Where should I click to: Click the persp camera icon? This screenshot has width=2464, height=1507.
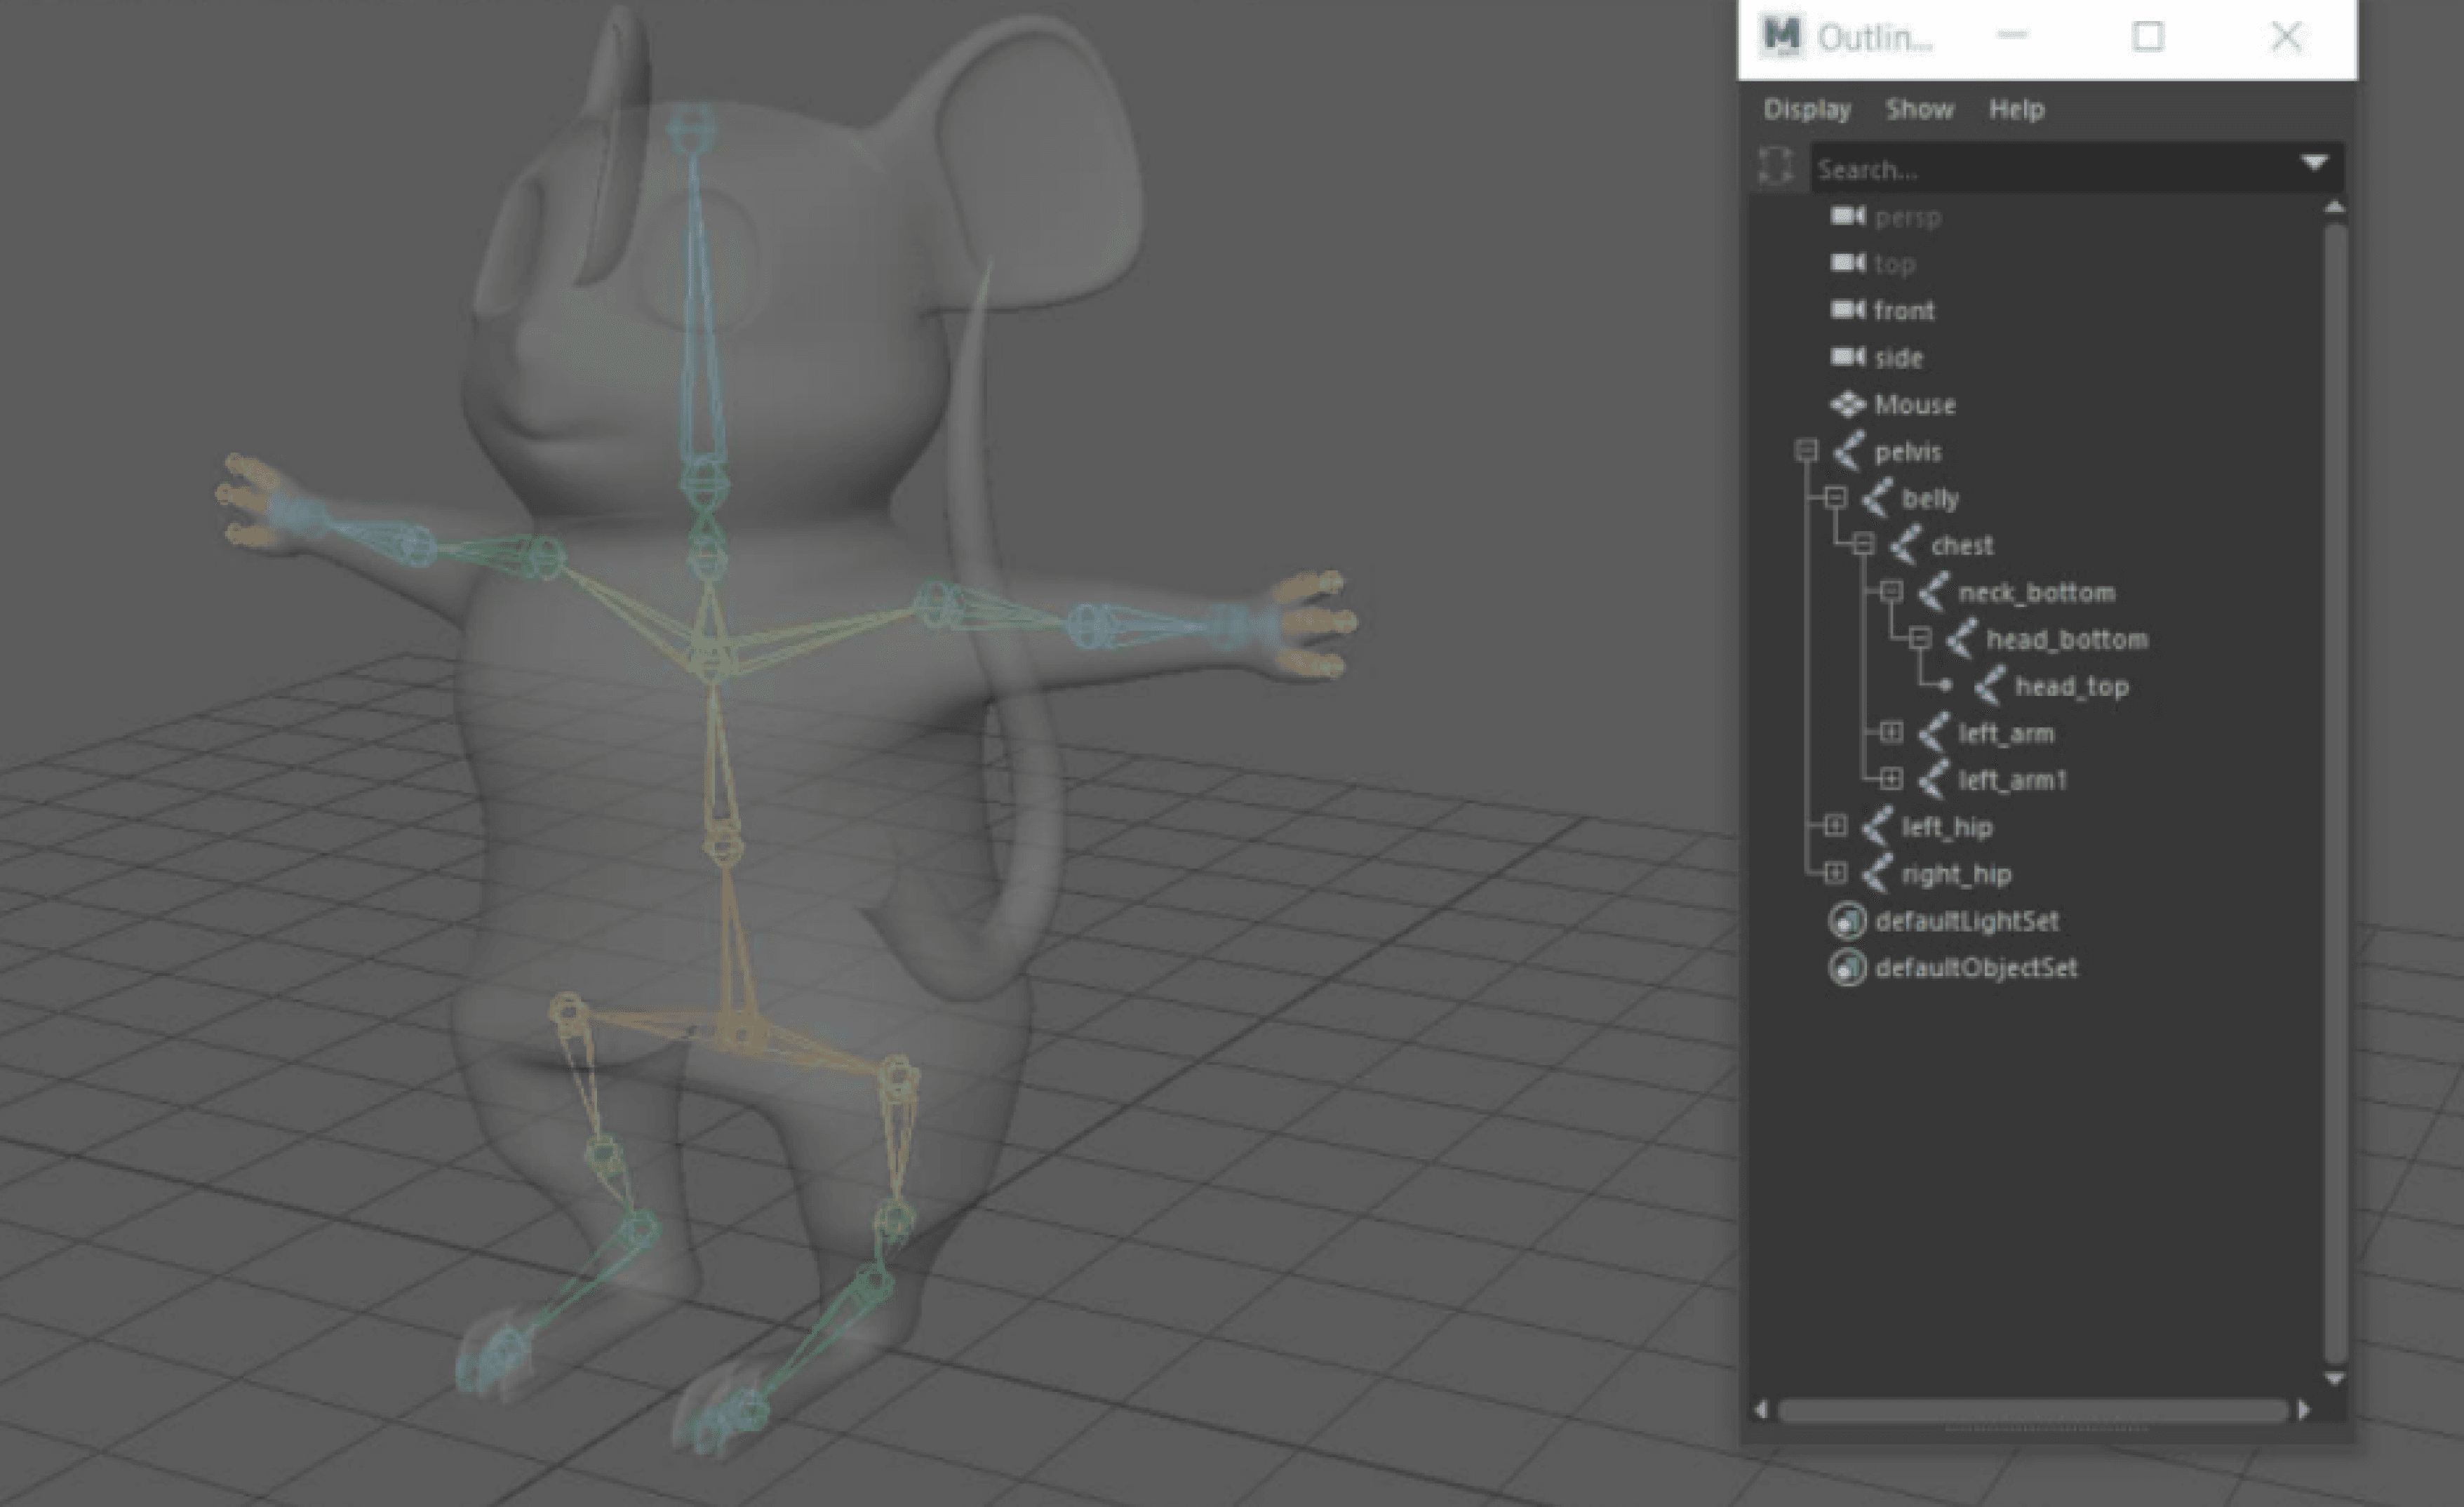1847,216
